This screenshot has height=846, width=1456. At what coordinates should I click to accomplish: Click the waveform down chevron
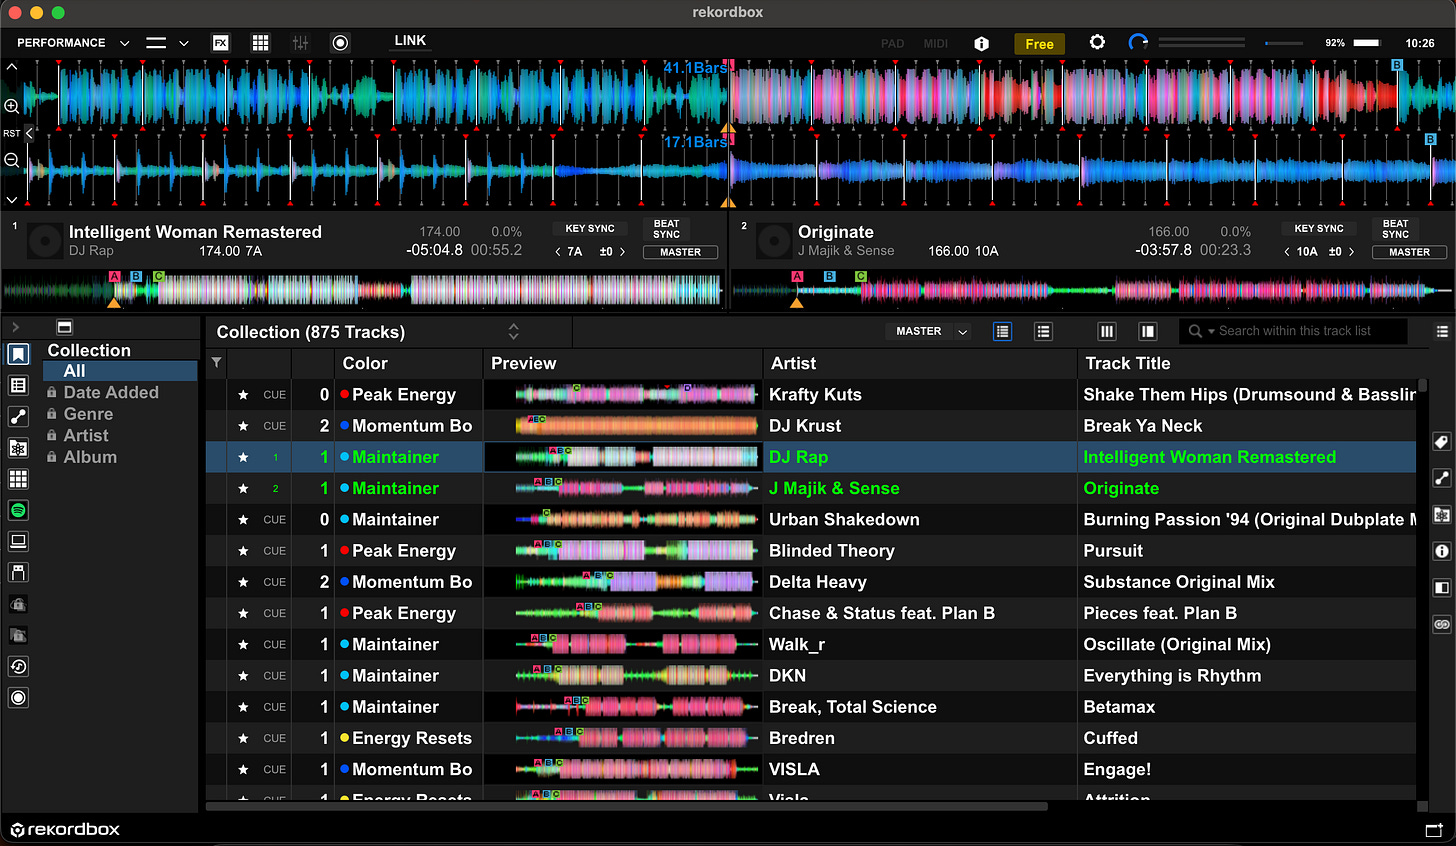point(12,199)
